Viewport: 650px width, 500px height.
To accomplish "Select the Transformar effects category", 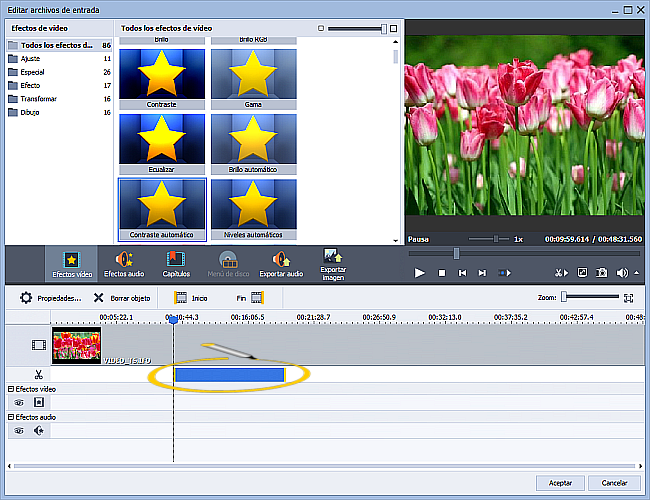I will tap(37, 99).
